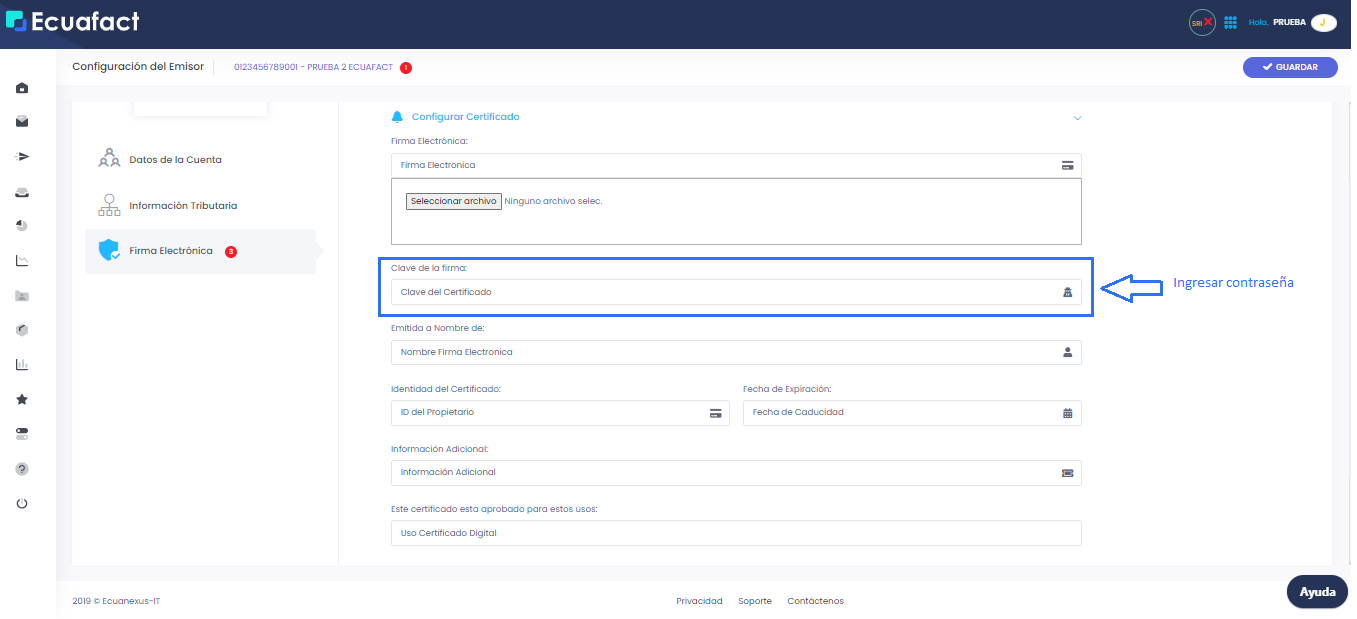1357x619 pixels.
Task: Collapse the Configurar Certificado section chevron
Action: (1078, 117)
